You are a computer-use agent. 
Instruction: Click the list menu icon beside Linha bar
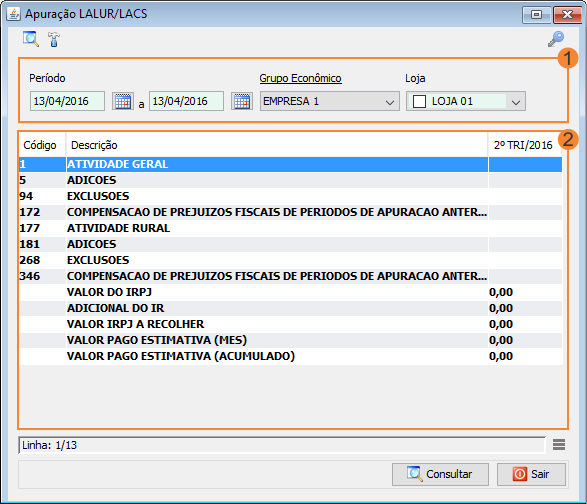(559, 445)
